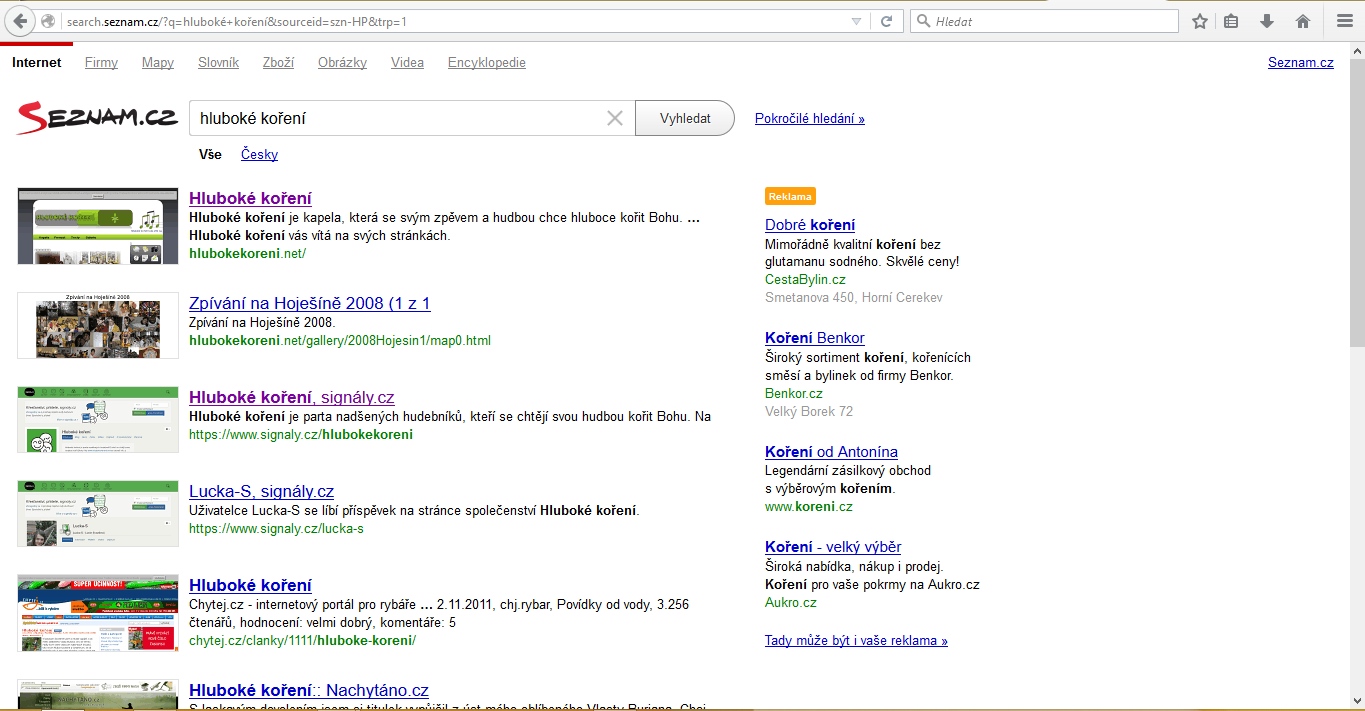Viewport: 1365px width, 711px height.
Task: Open the Dobré koření ad
Action: [810, 225]
